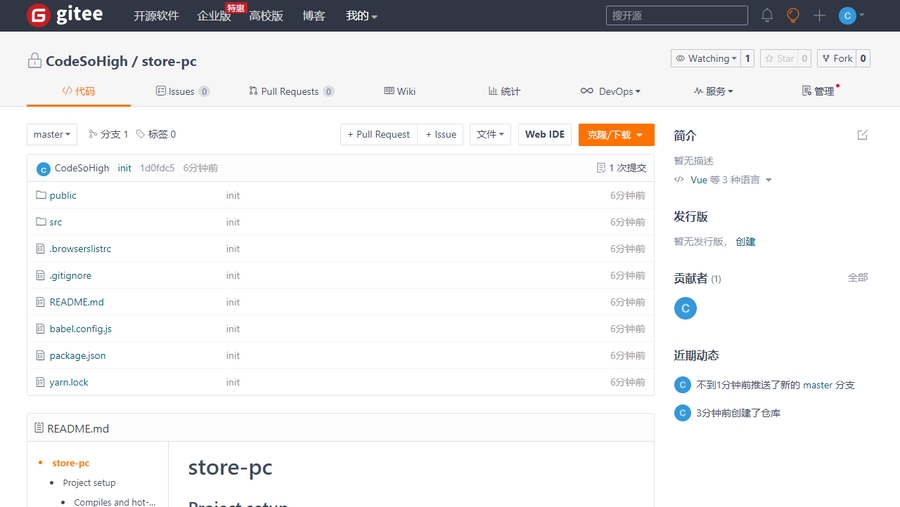Open the Watching dropdown
900x507 pixels.
point(708,59)
